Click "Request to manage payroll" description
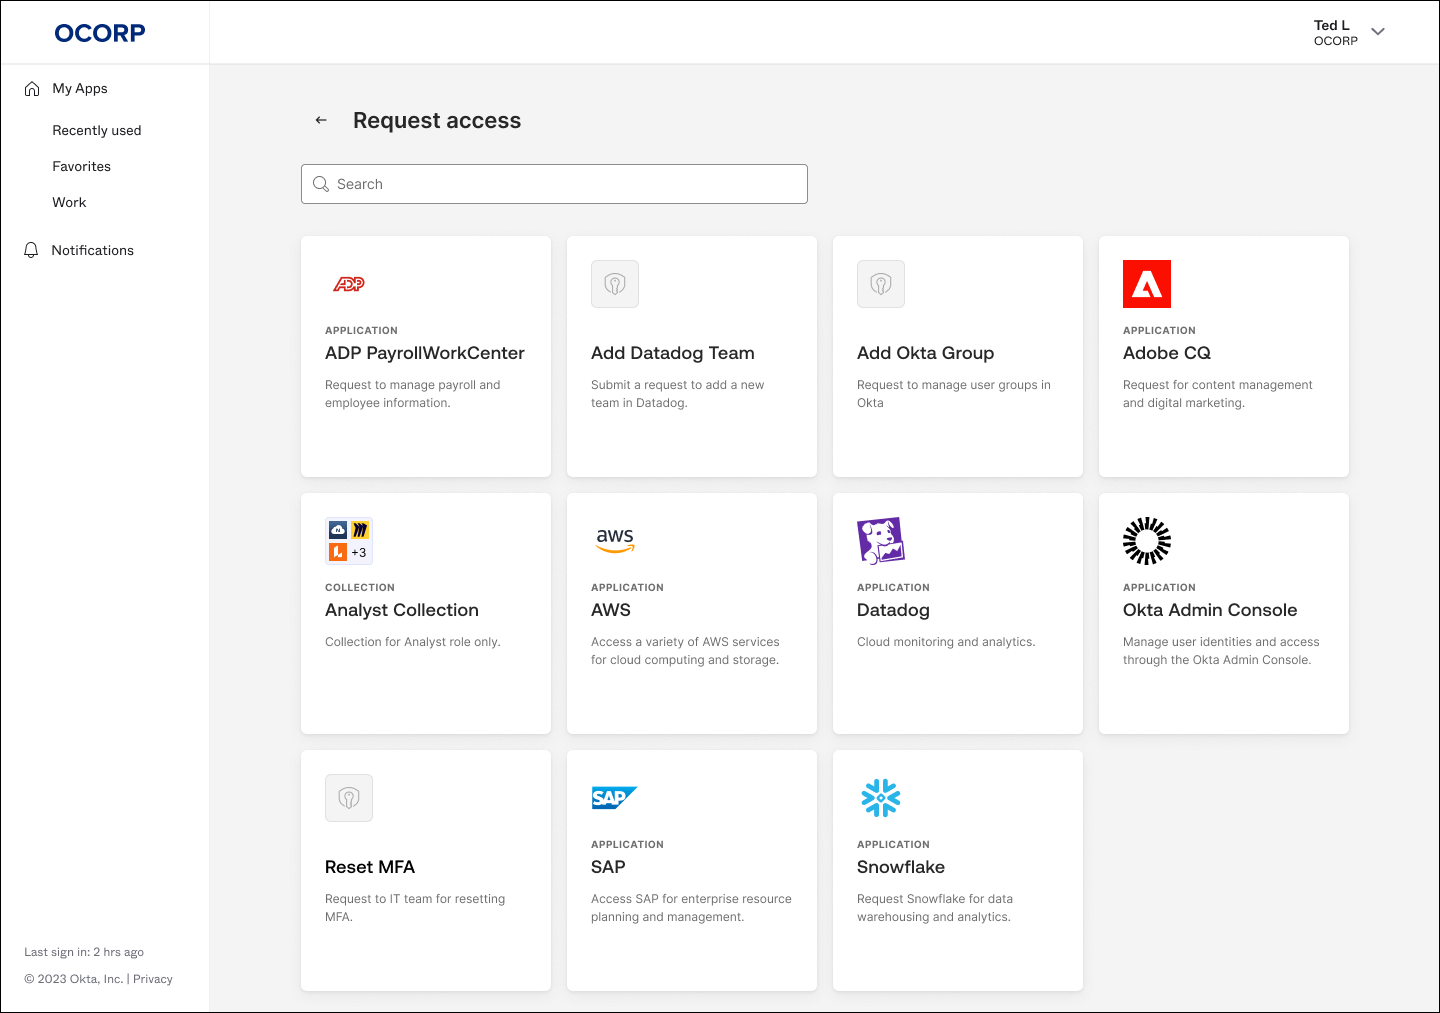 point(413,394)
